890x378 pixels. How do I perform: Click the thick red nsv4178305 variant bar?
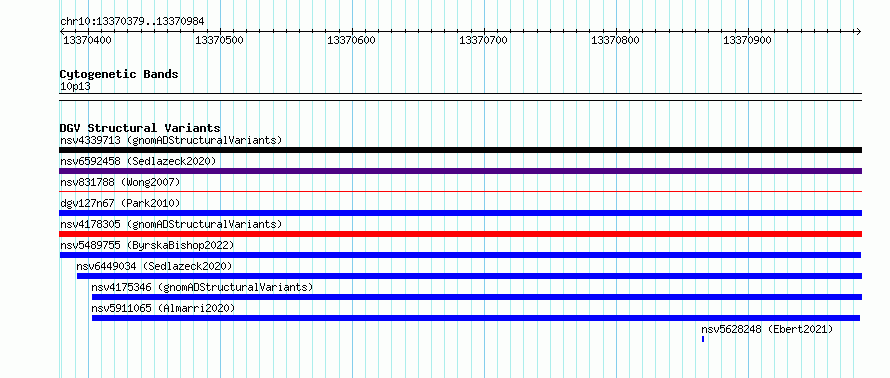coord(460,234)
